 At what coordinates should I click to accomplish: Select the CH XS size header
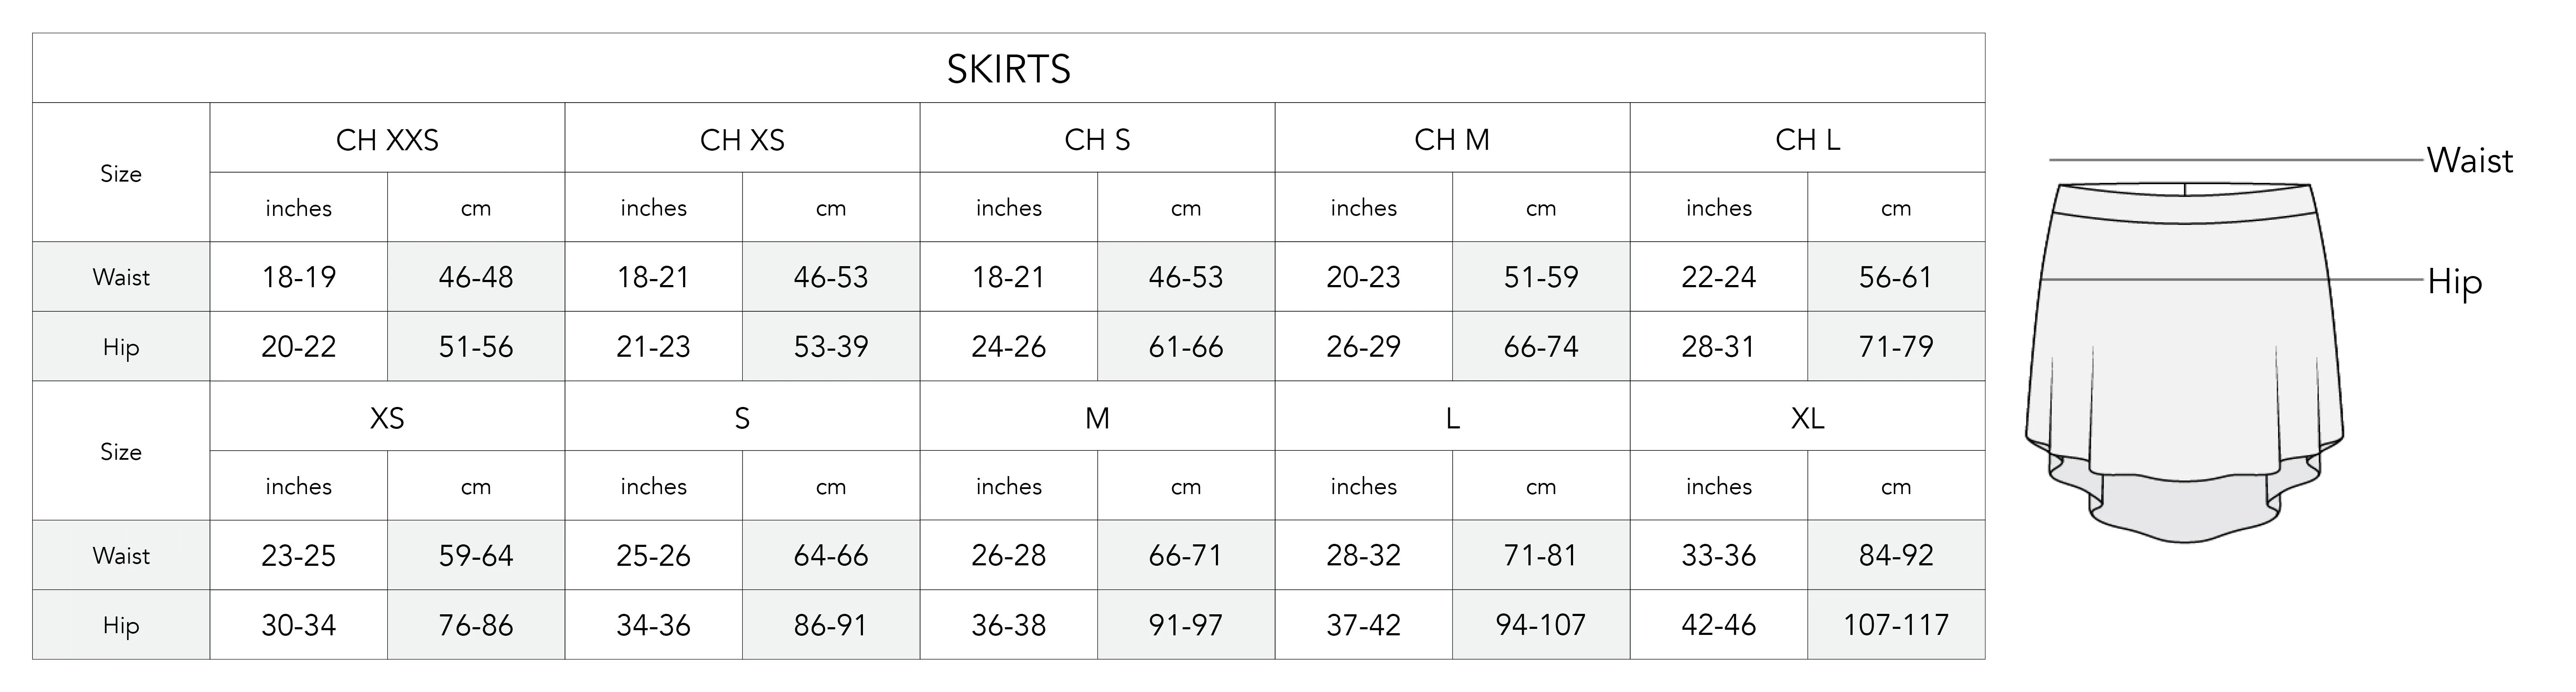(742, 139)
